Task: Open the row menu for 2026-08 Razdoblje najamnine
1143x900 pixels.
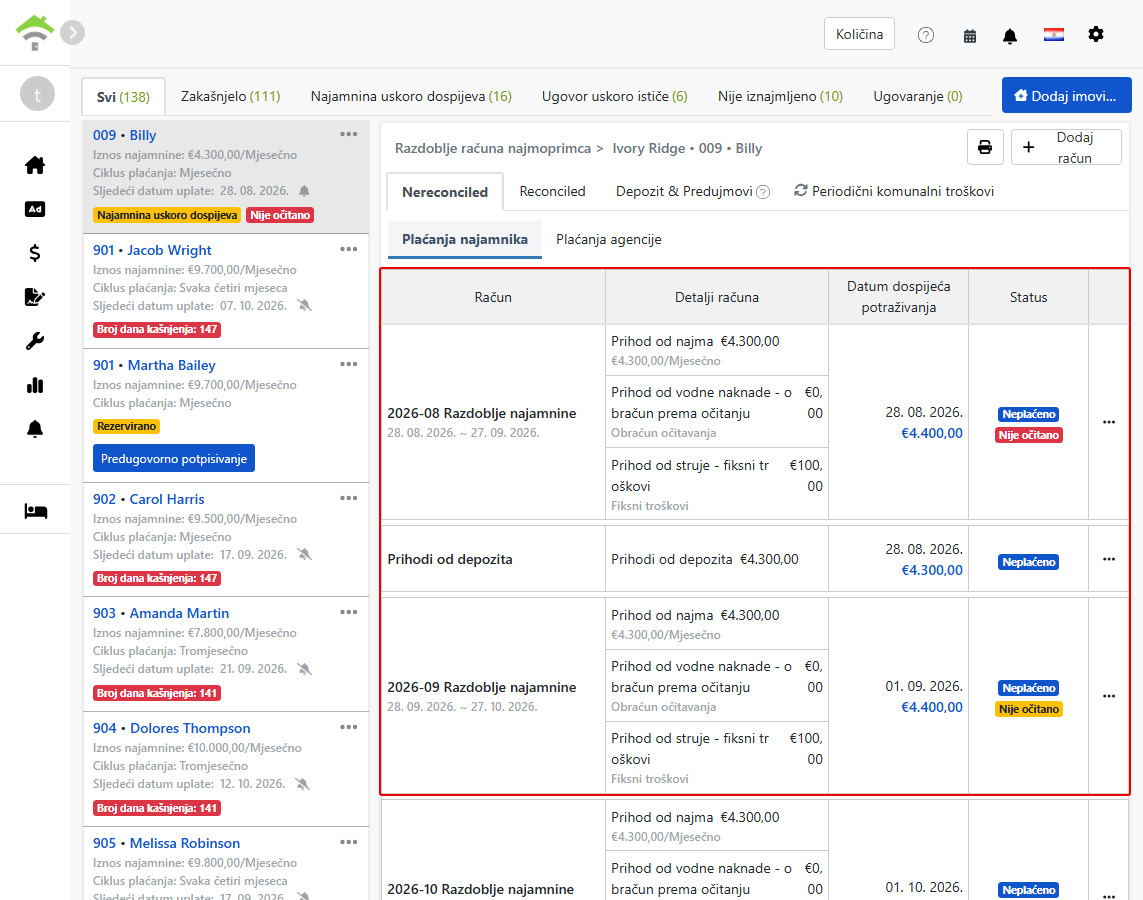Action: point(1109,422)
